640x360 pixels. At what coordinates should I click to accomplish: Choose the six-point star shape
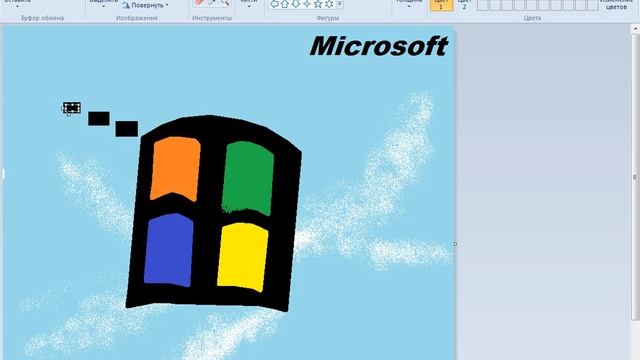coord(329,4)
